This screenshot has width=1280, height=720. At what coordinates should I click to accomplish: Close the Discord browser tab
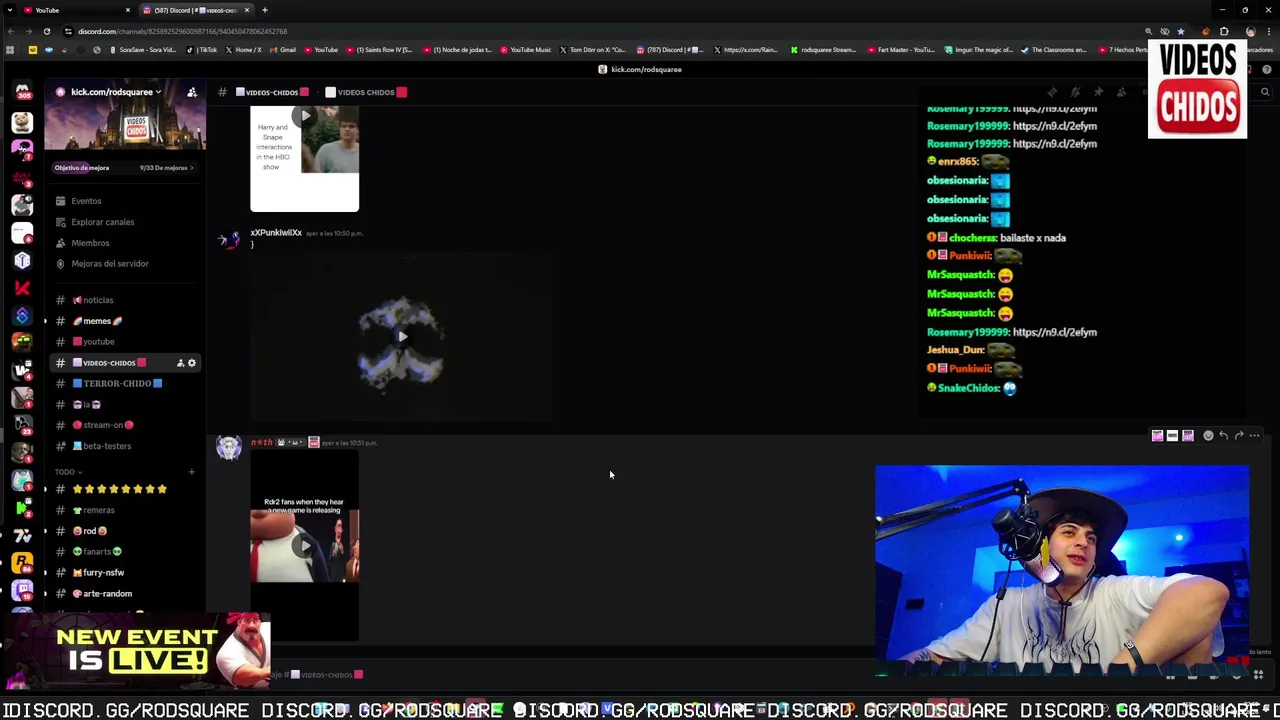[247, 10]
